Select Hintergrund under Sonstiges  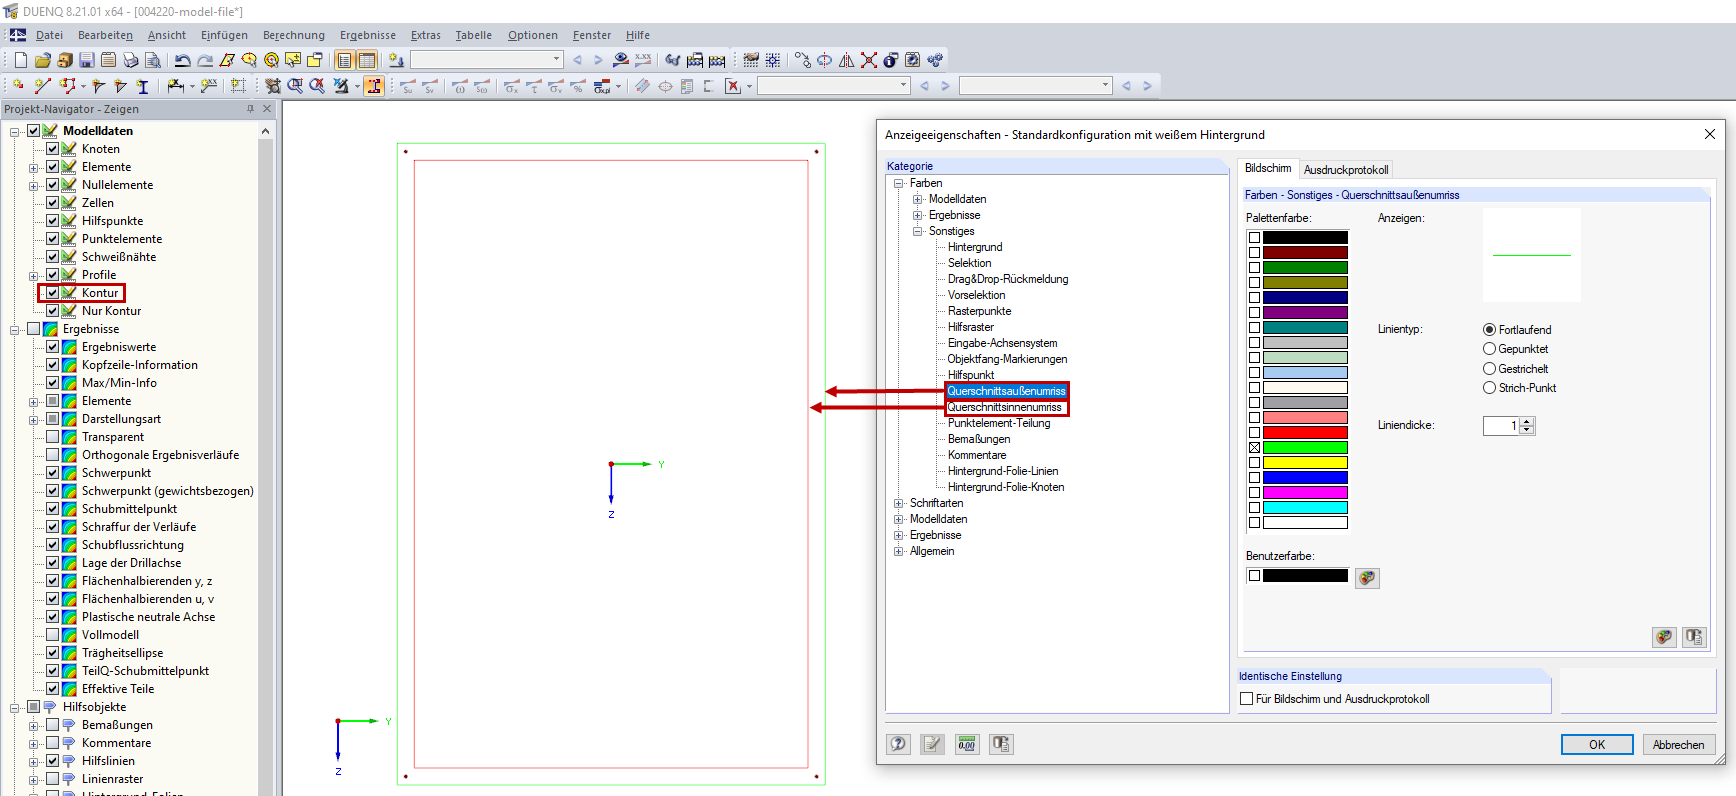click(975, 247)
